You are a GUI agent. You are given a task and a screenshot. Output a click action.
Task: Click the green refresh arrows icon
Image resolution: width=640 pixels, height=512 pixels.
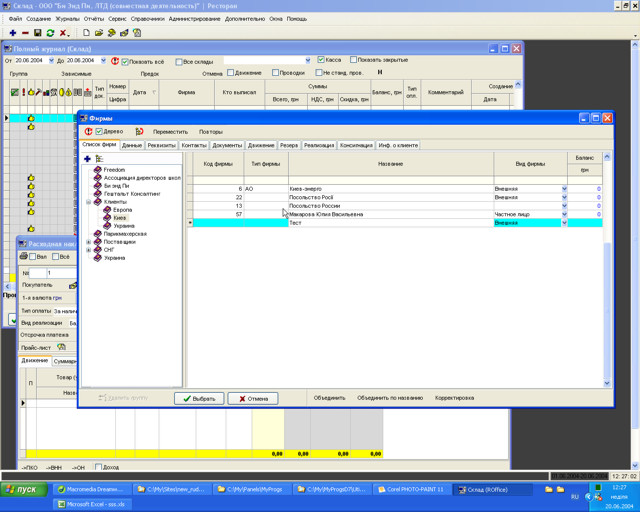[50, 33]
